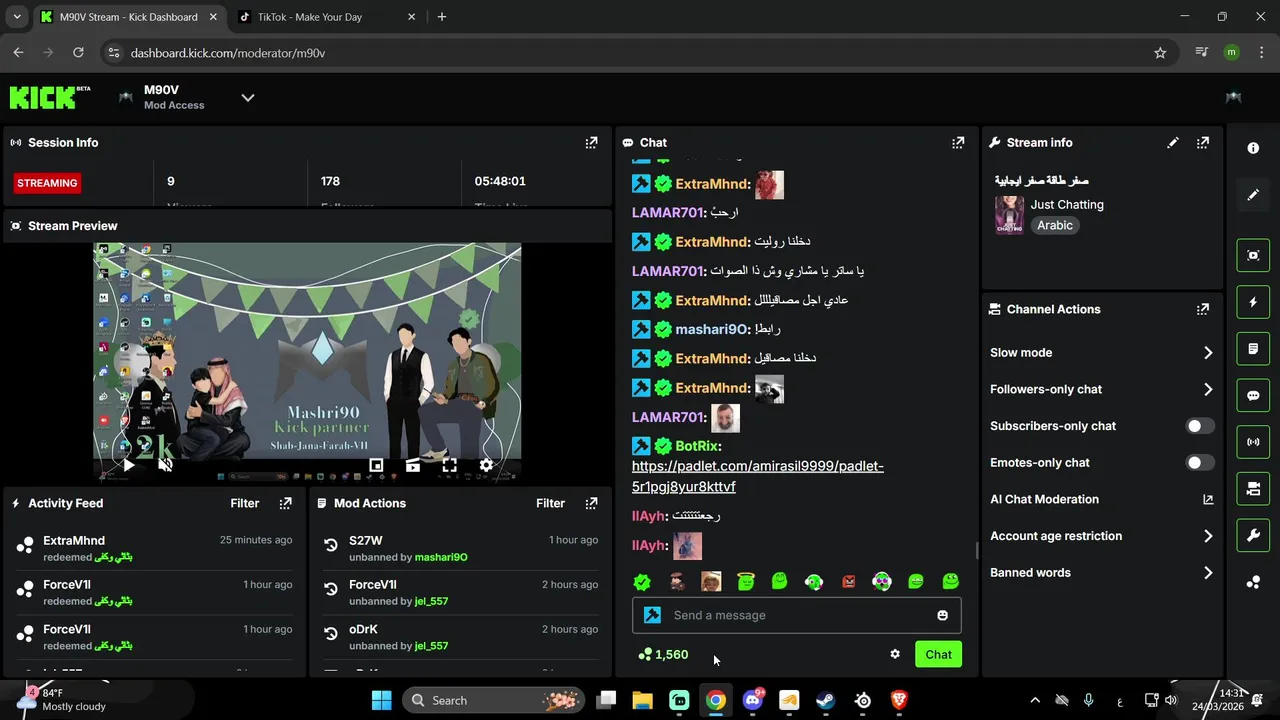Select the broadcast signal sidebar icon
This screenshot has width=1280, height=720.
click(x=1253, y=442)
